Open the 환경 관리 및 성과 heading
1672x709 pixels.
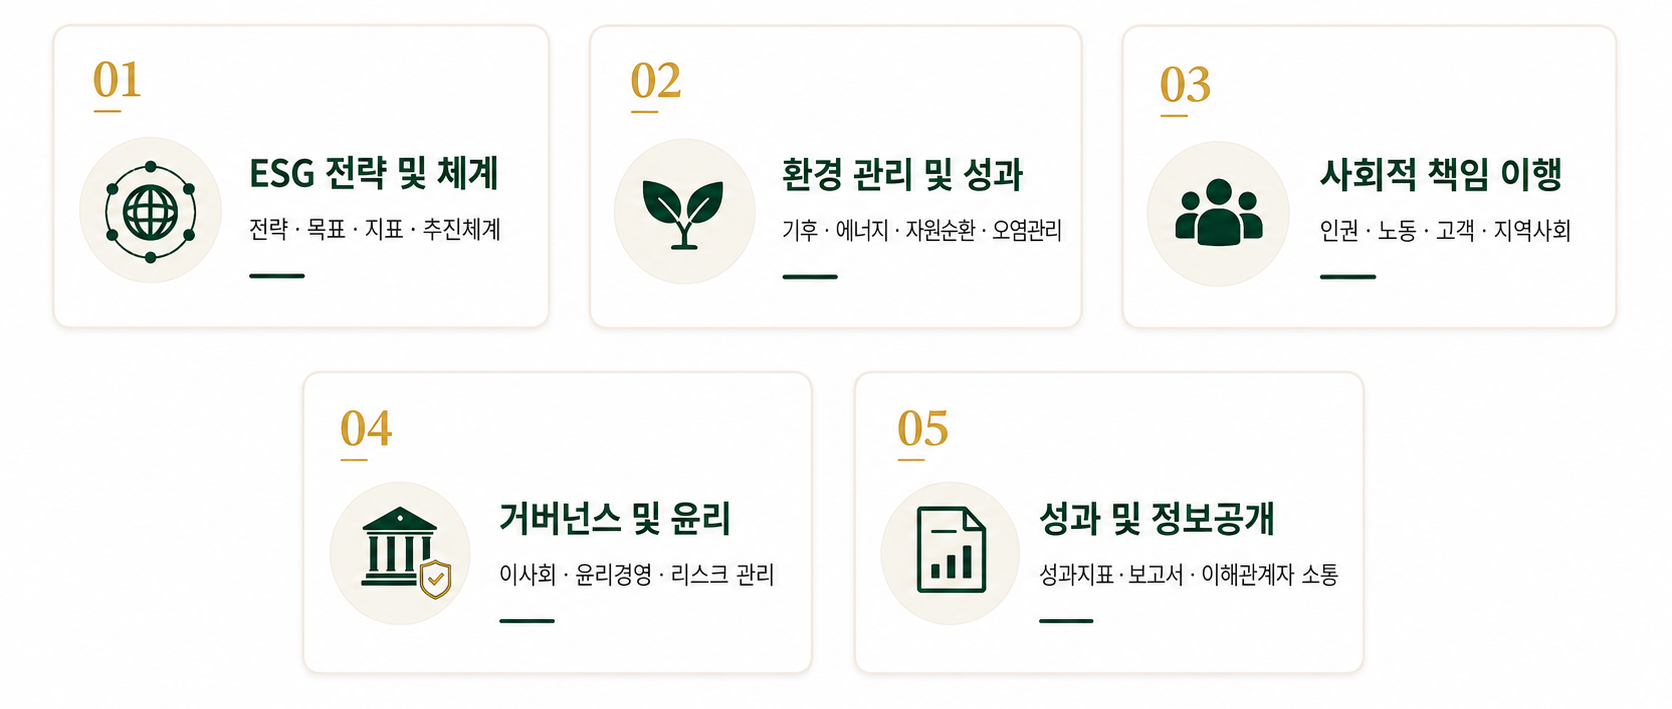[903, 174]
